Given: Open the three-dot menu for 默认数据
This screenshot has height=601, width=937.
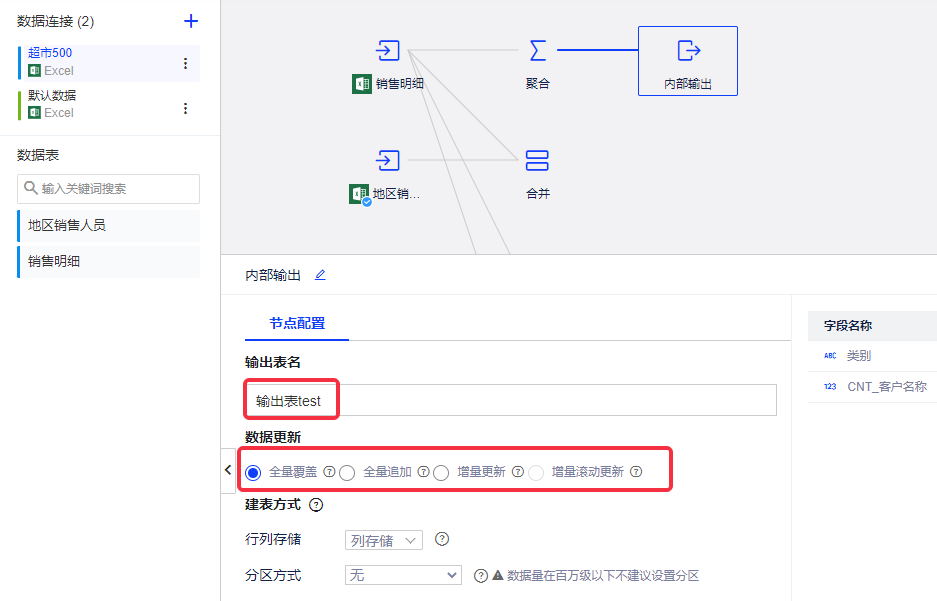Looking at the screenshot, I should click(x=185, y=108).
